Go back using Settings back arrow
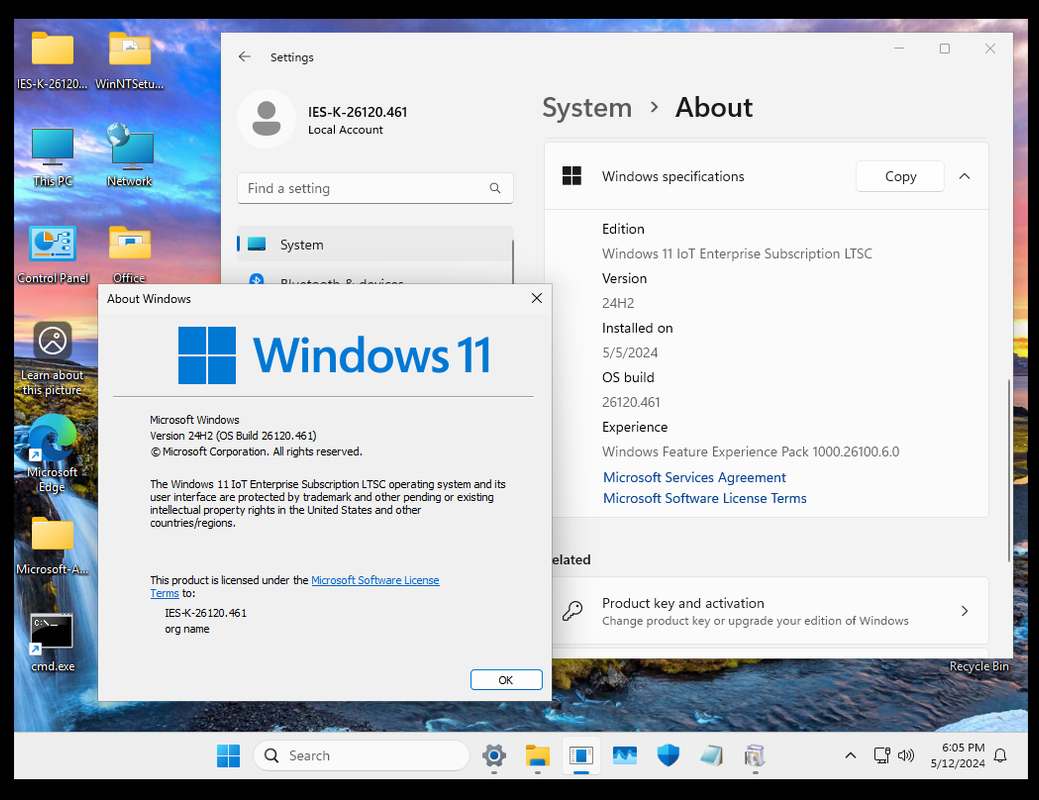 pyautogui.click(x=245, y=57)
